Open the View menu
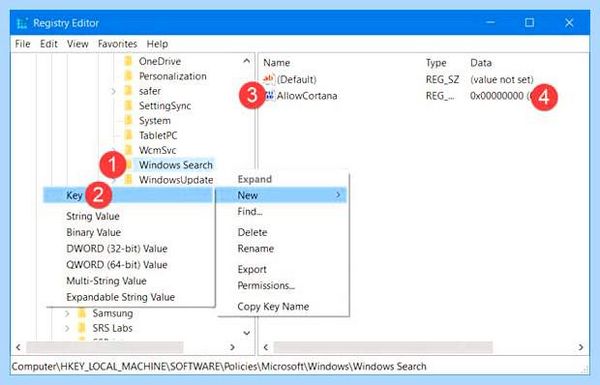 pyautogui.click(x=78, y=44)
